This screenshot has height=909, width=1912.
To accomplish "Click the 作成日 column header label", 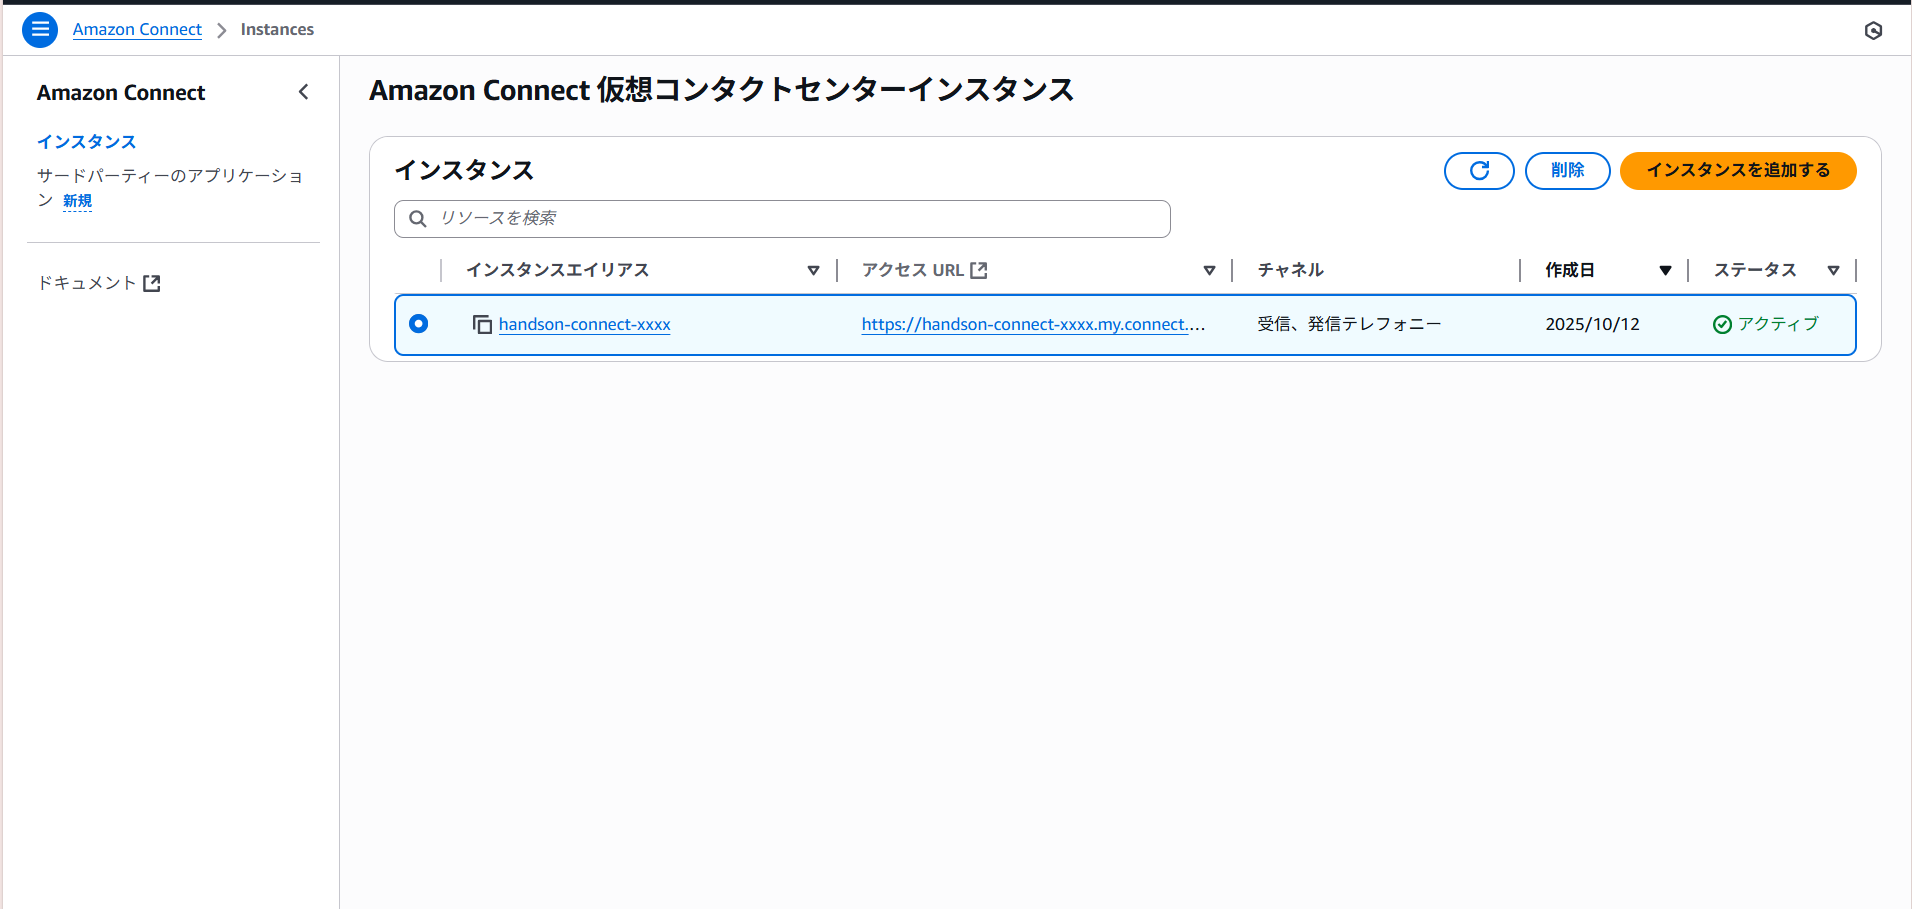I will point(1569,270).
